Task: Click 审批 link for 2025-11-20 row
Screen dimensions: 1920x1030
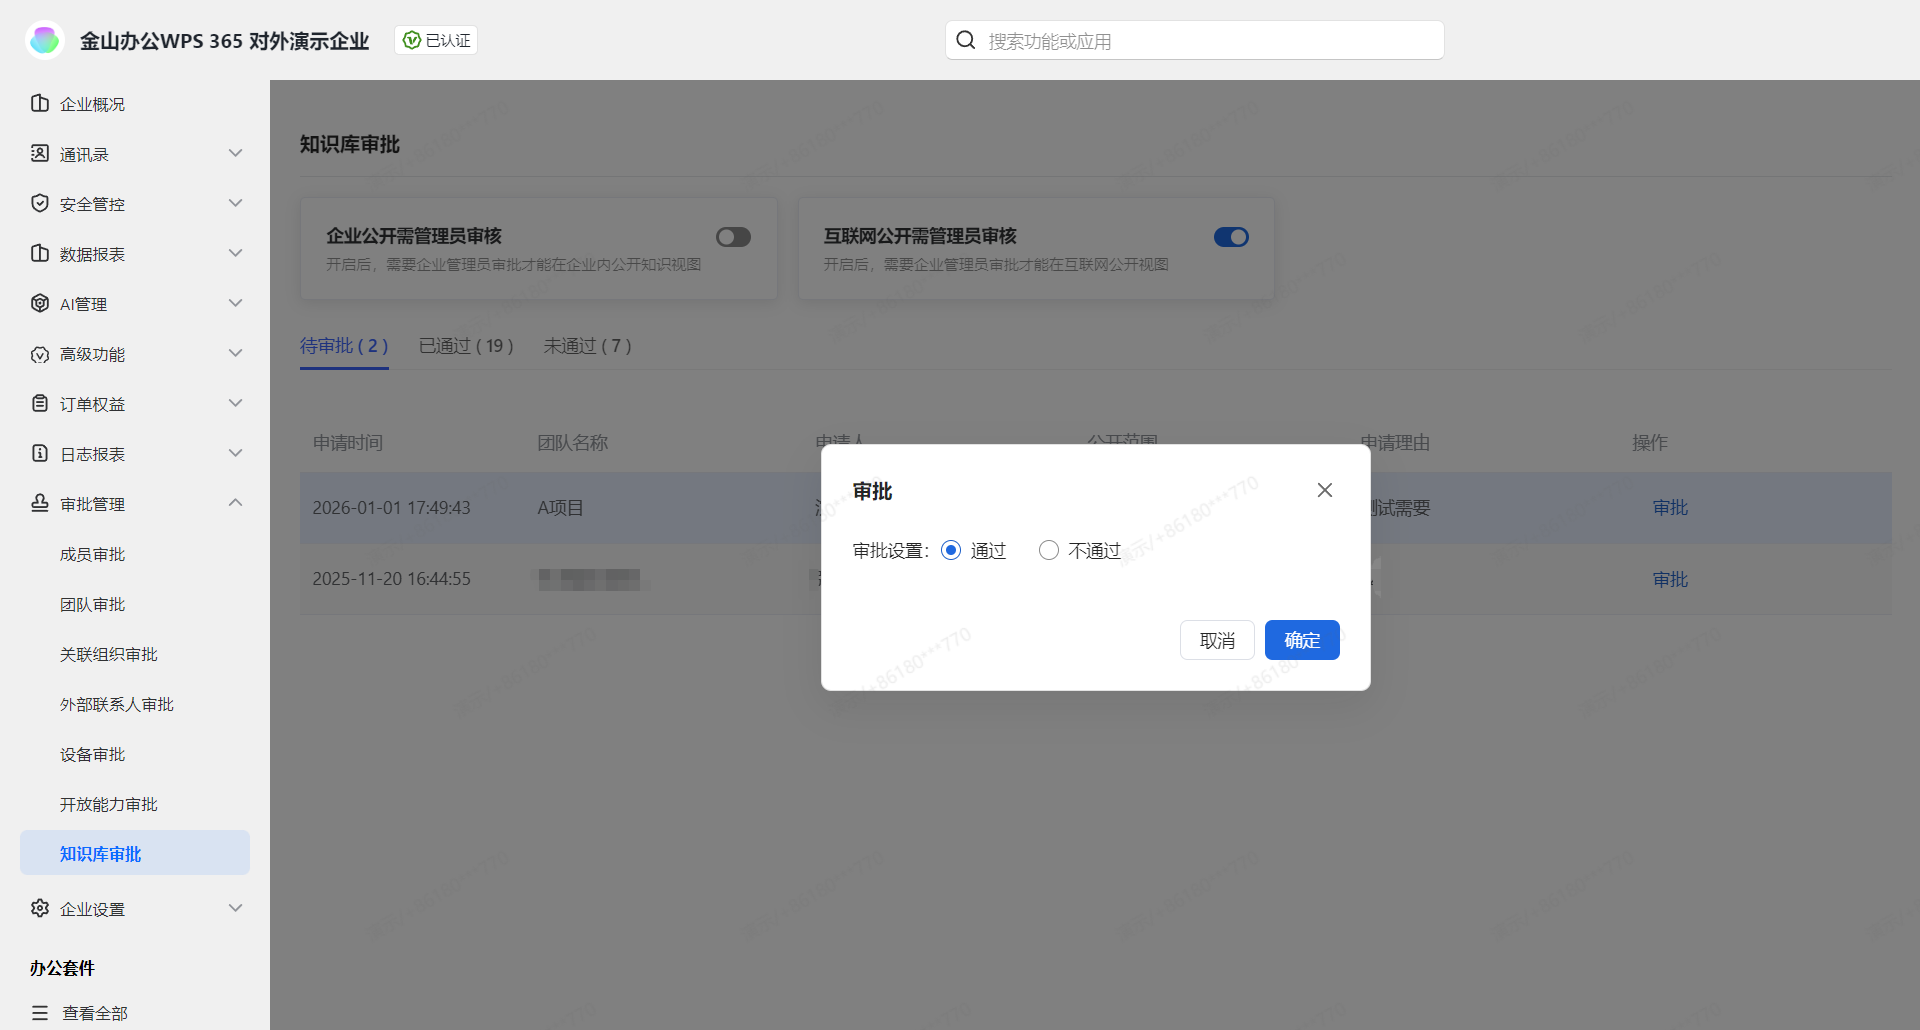Action: click(x=1670, y=579)
